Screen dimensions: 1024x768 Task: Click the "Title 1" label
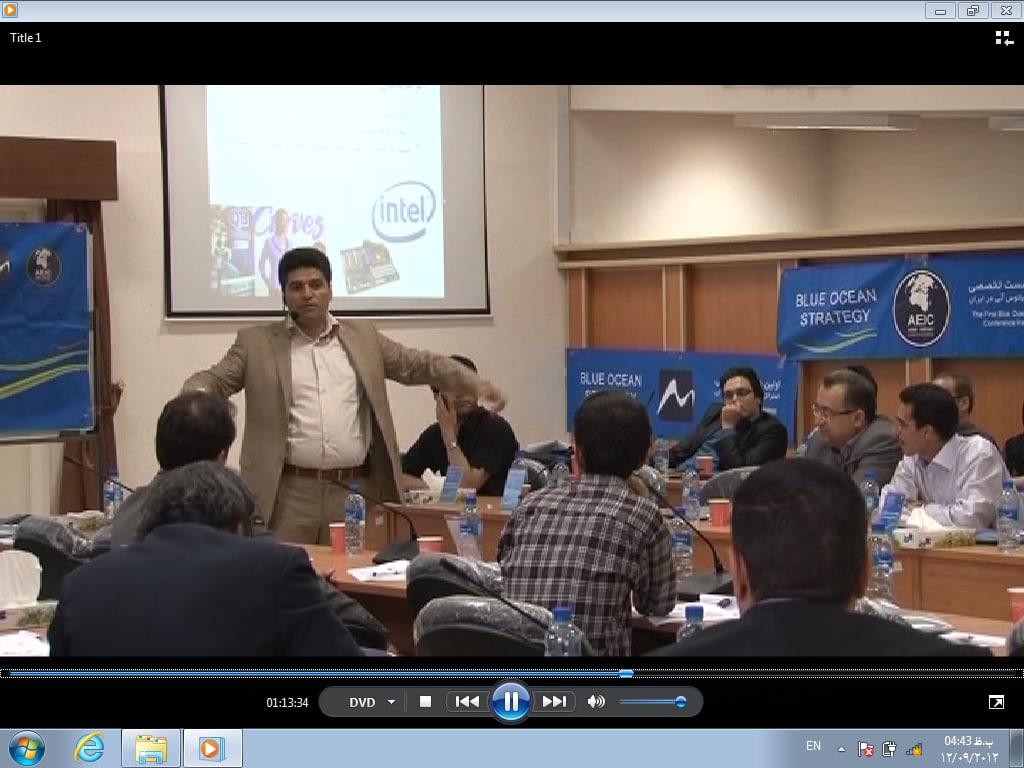coord(25,38)
